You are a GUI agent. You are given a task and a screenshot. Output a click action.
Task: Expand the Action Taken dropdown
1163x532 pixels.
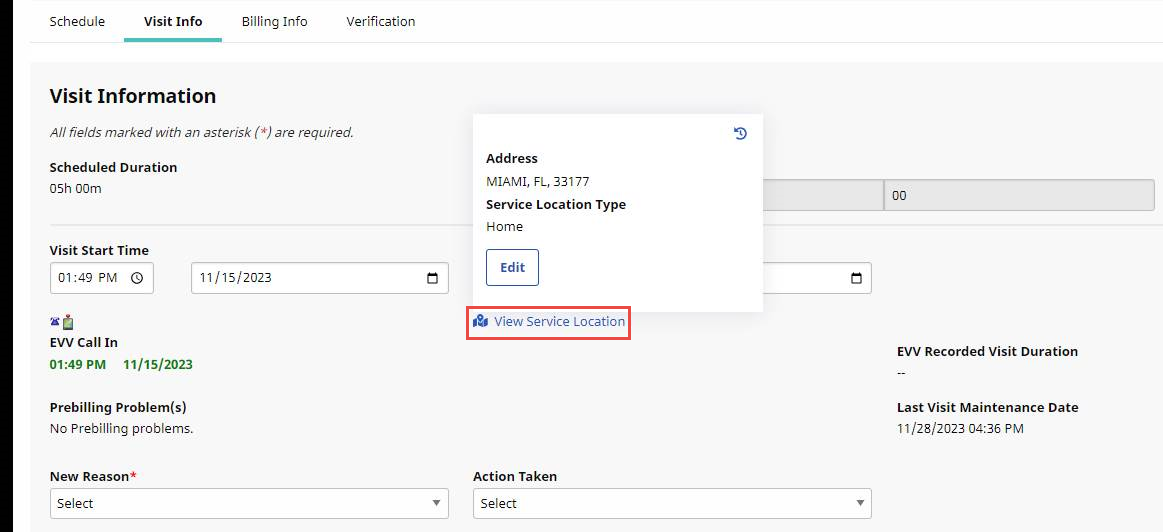671,503
